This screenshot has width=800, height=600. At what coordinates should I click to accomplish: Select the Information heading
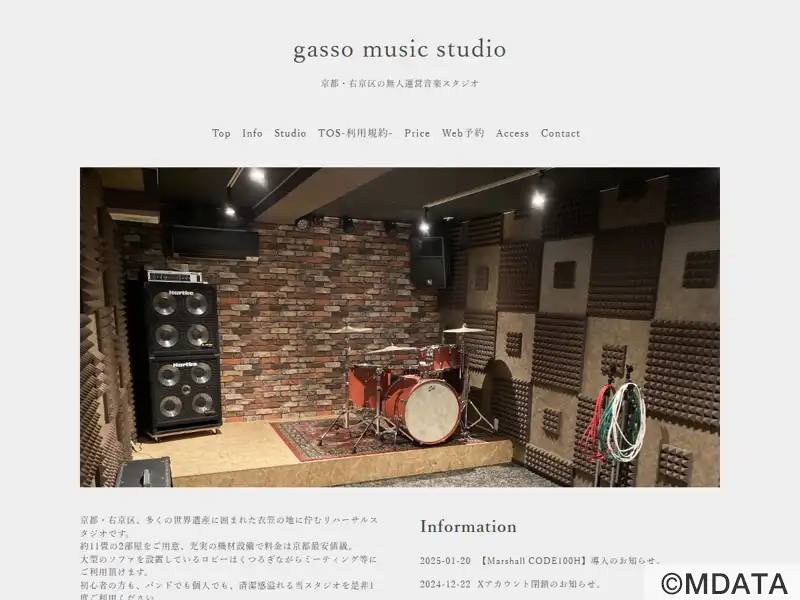click(468, 527)
